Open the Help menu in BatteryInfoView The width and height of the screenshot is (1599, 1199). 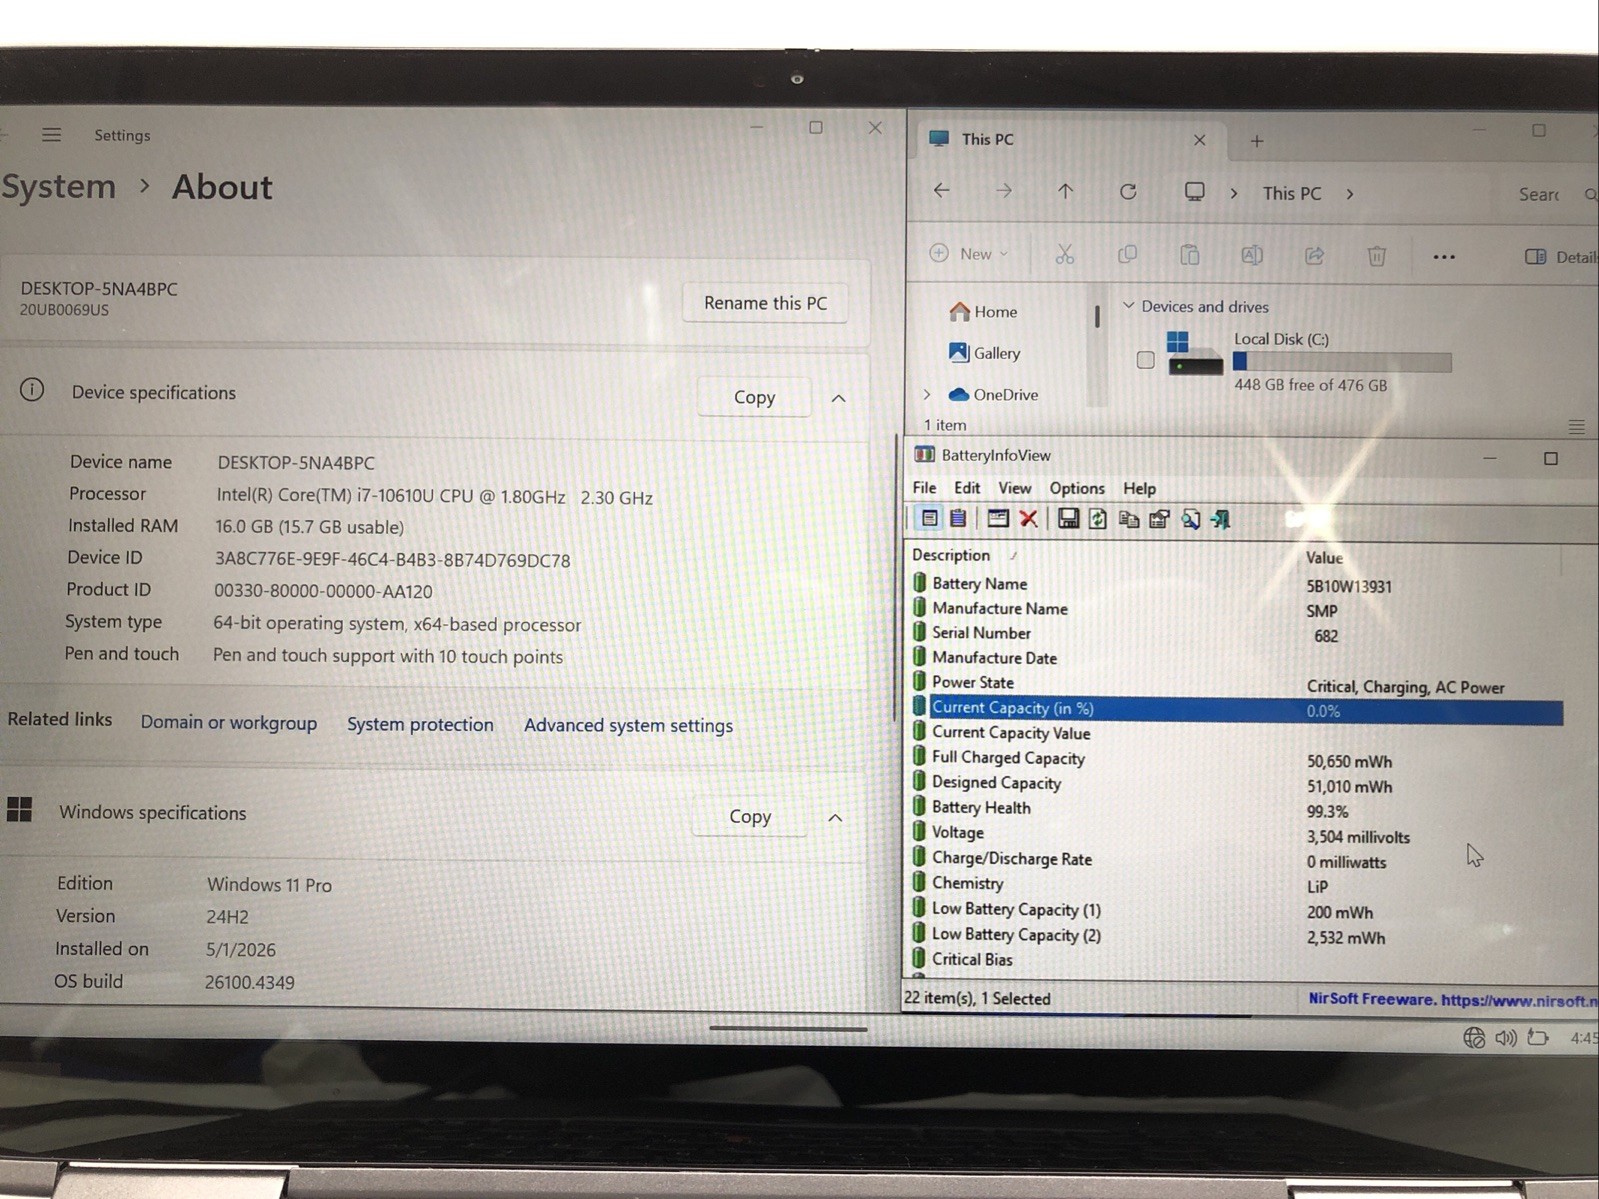pos(1139,489)
